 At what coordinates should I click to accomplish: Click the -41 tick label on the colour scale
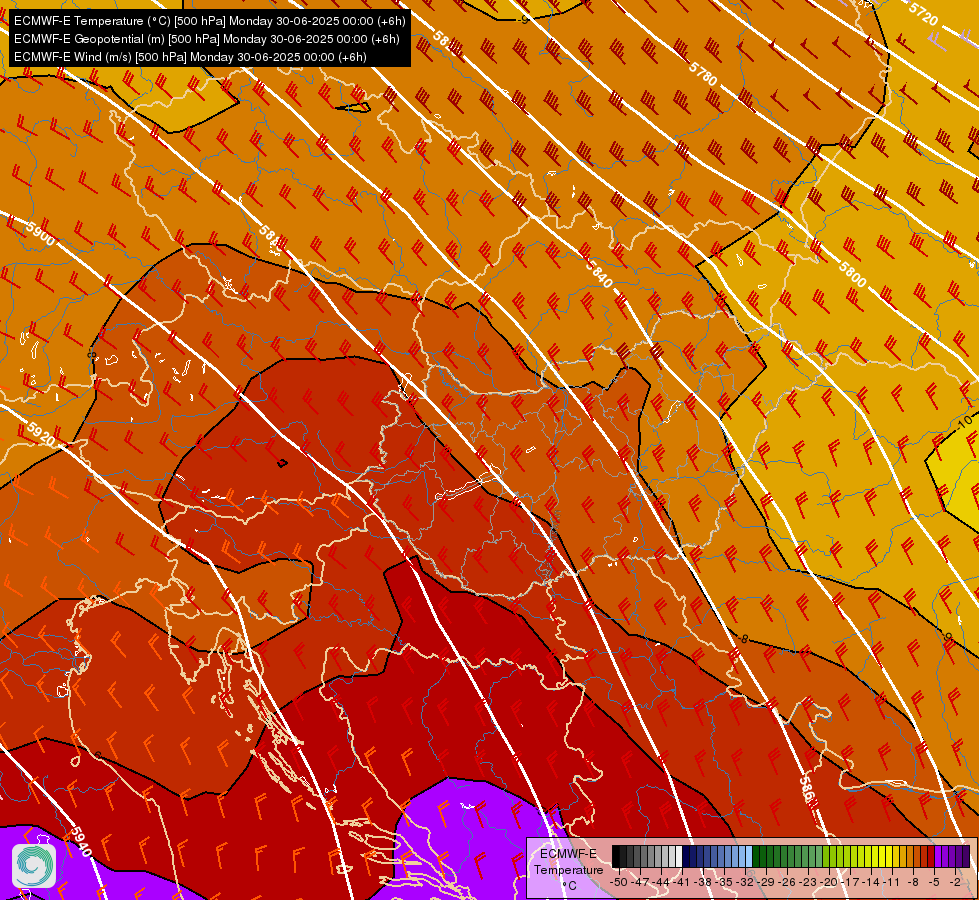click(682, 882)
